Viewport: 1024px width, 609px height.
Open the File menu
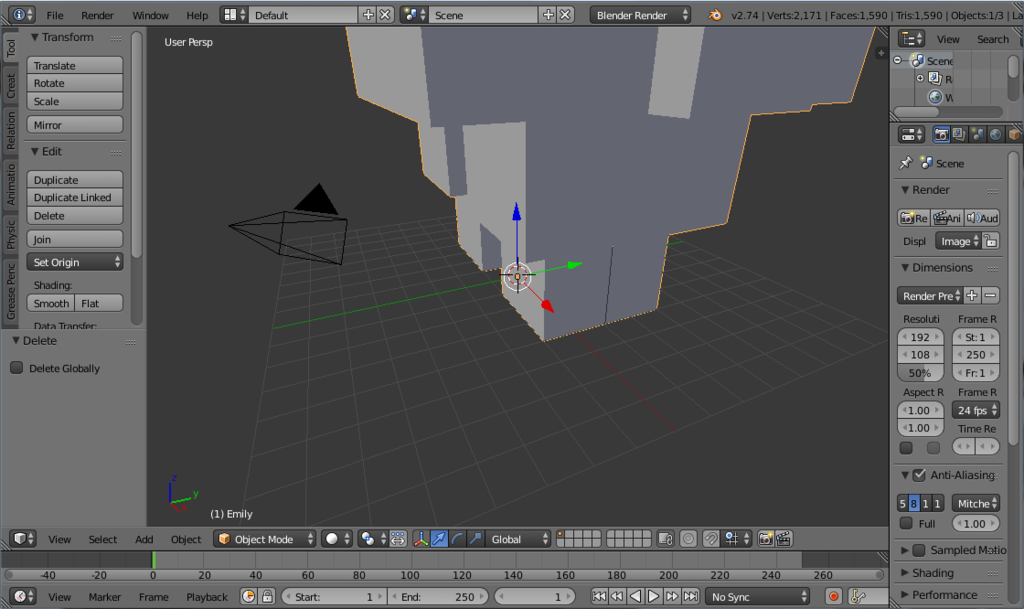55,15
